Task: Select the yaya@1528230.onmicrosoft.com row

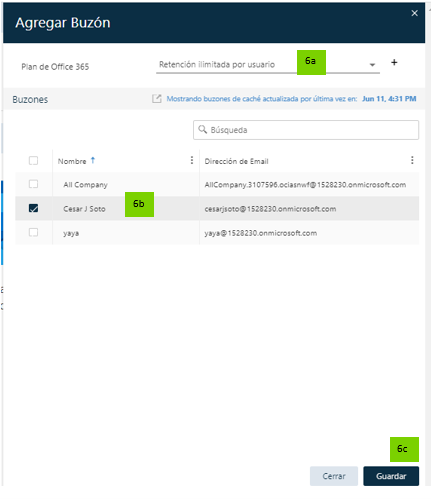Action: (217, 233)
